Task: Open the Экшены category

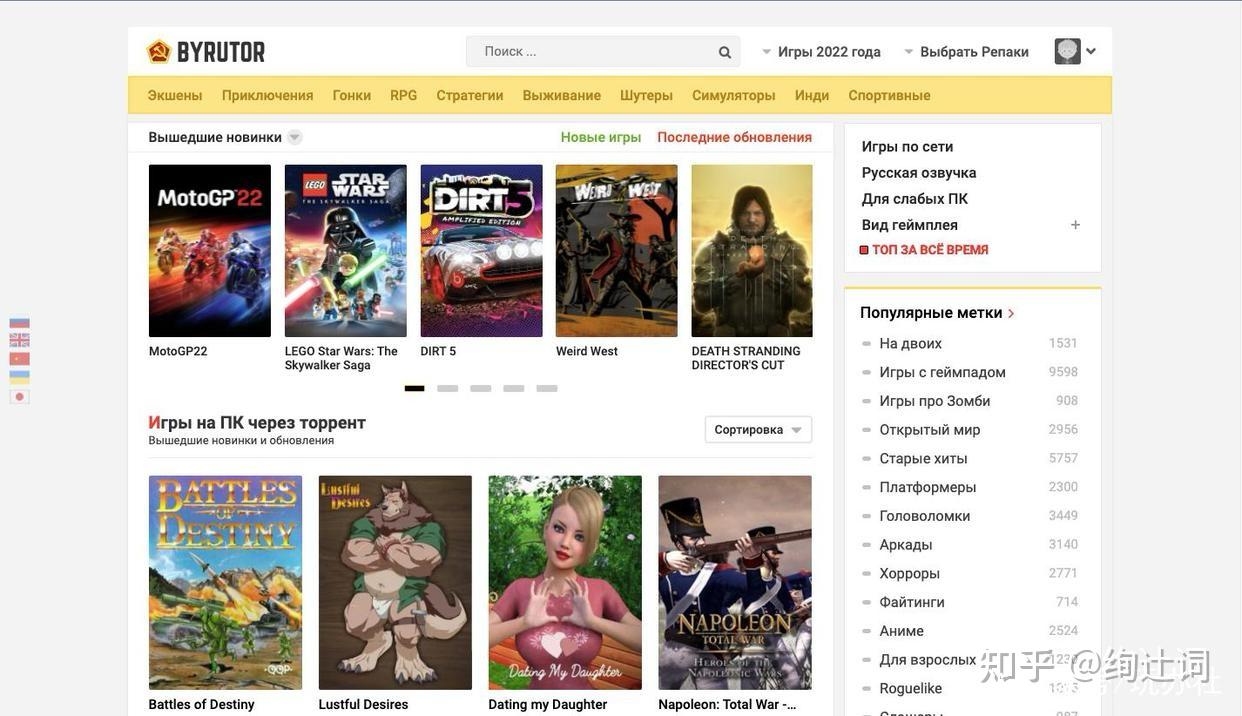Action: pos(175,95)
